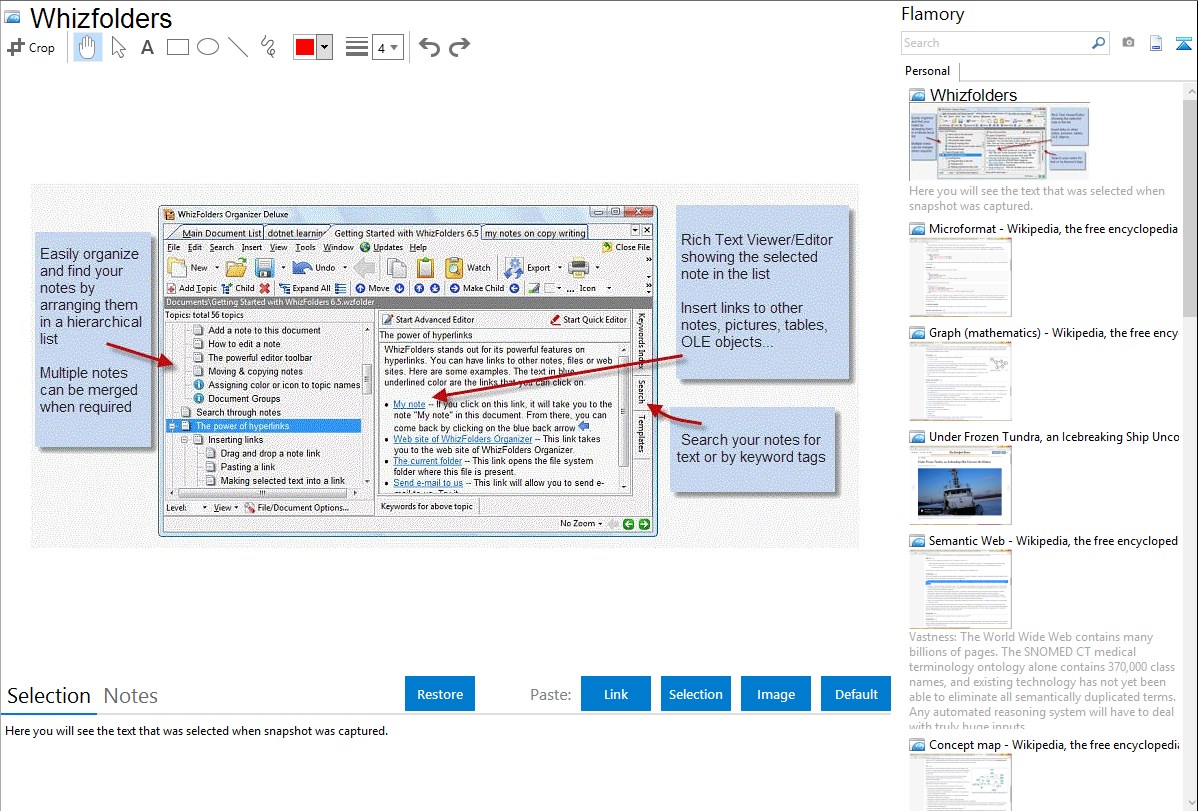Click the icon beside Semantic Web entry

pyautogui.click(x=917, y=541)
